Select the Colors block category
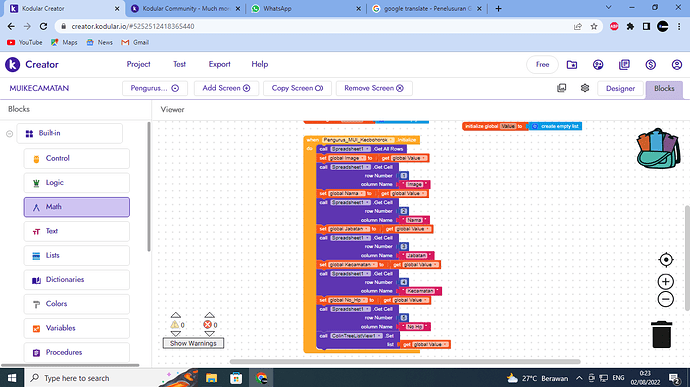The width and height of the screenshot is (690, 387). (x=77, y=304)
